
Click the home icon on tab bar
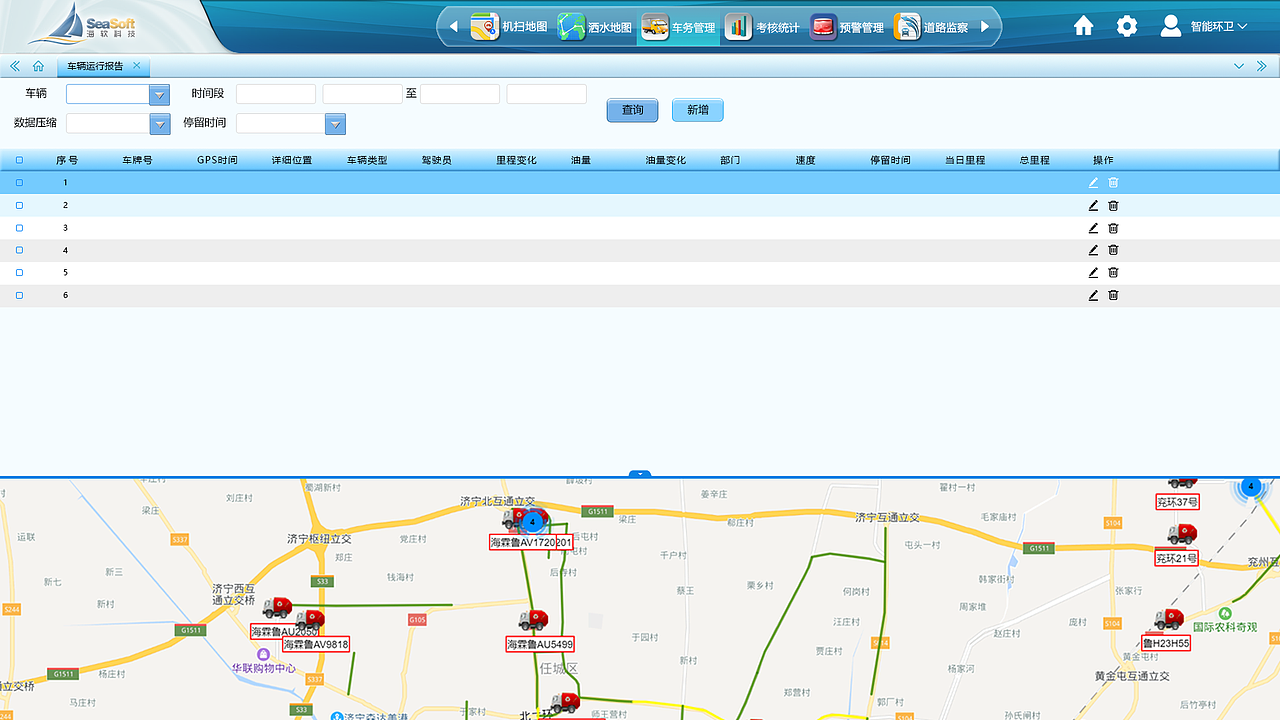click(38, 66)
